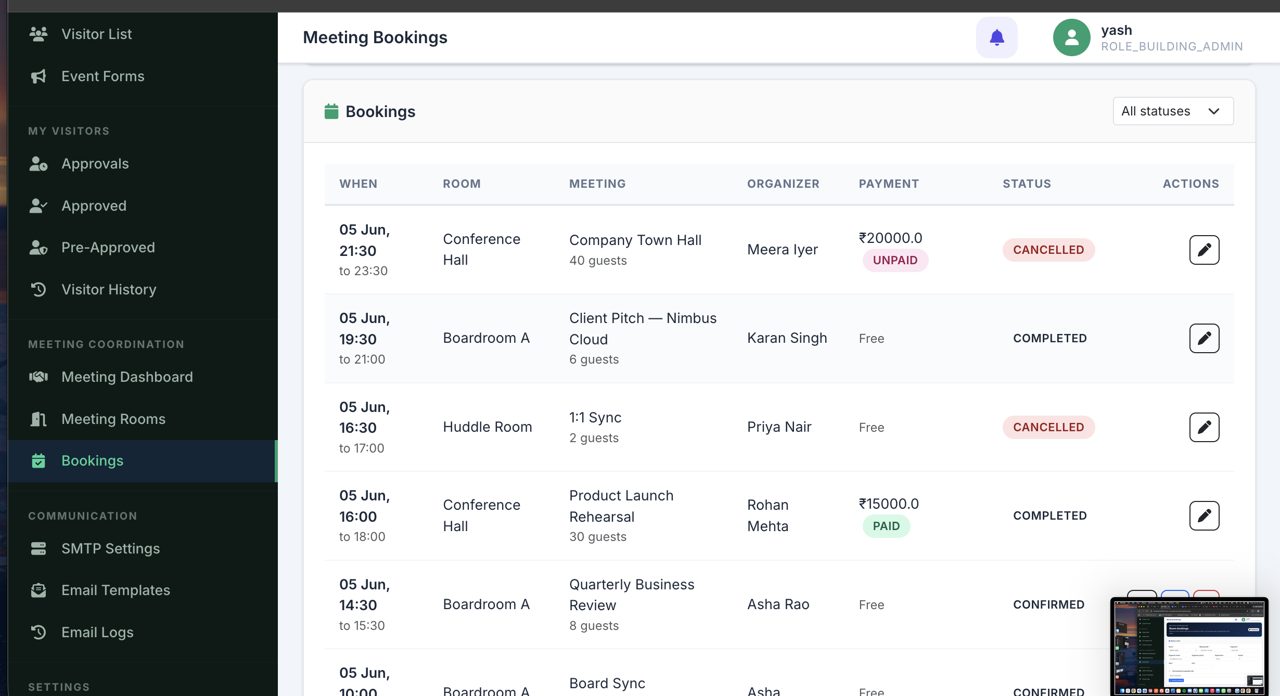Click the green user avatar icon
The height and width of the screenshot is (696, 1280).
coord(1071,38)
